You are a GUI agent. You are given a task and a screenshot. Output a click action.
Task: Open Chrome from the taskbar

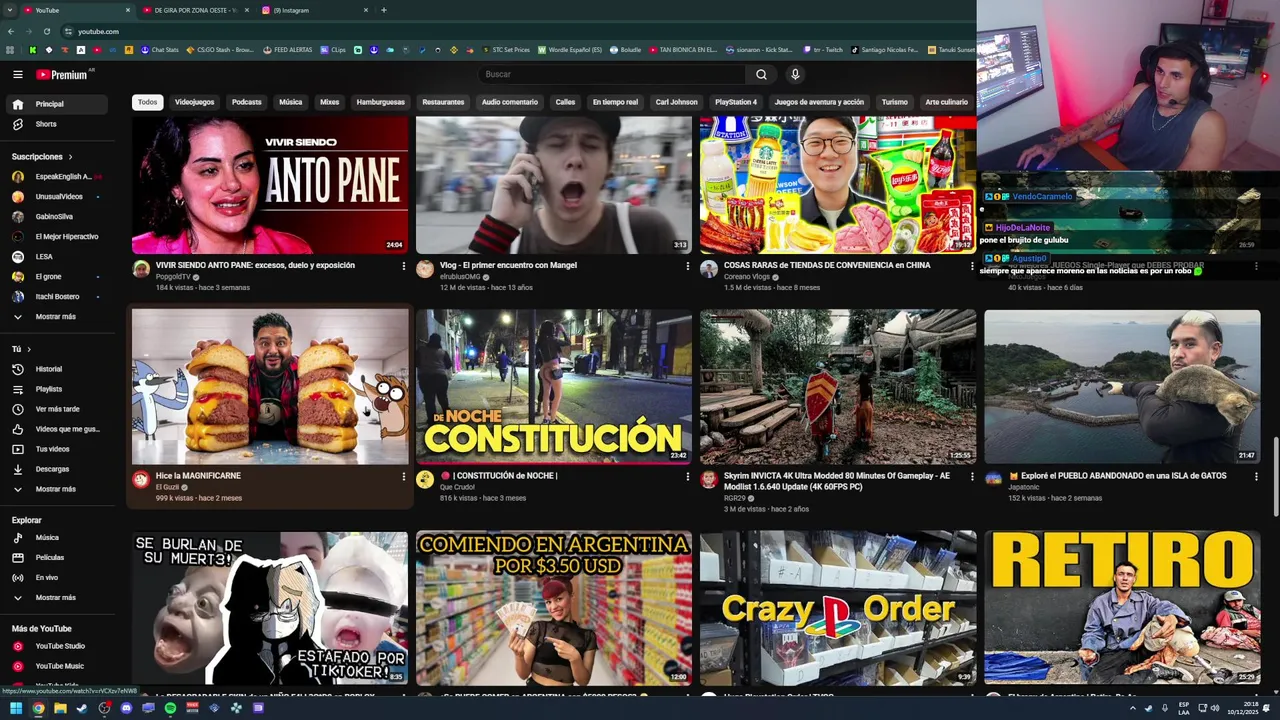[38, 708]
